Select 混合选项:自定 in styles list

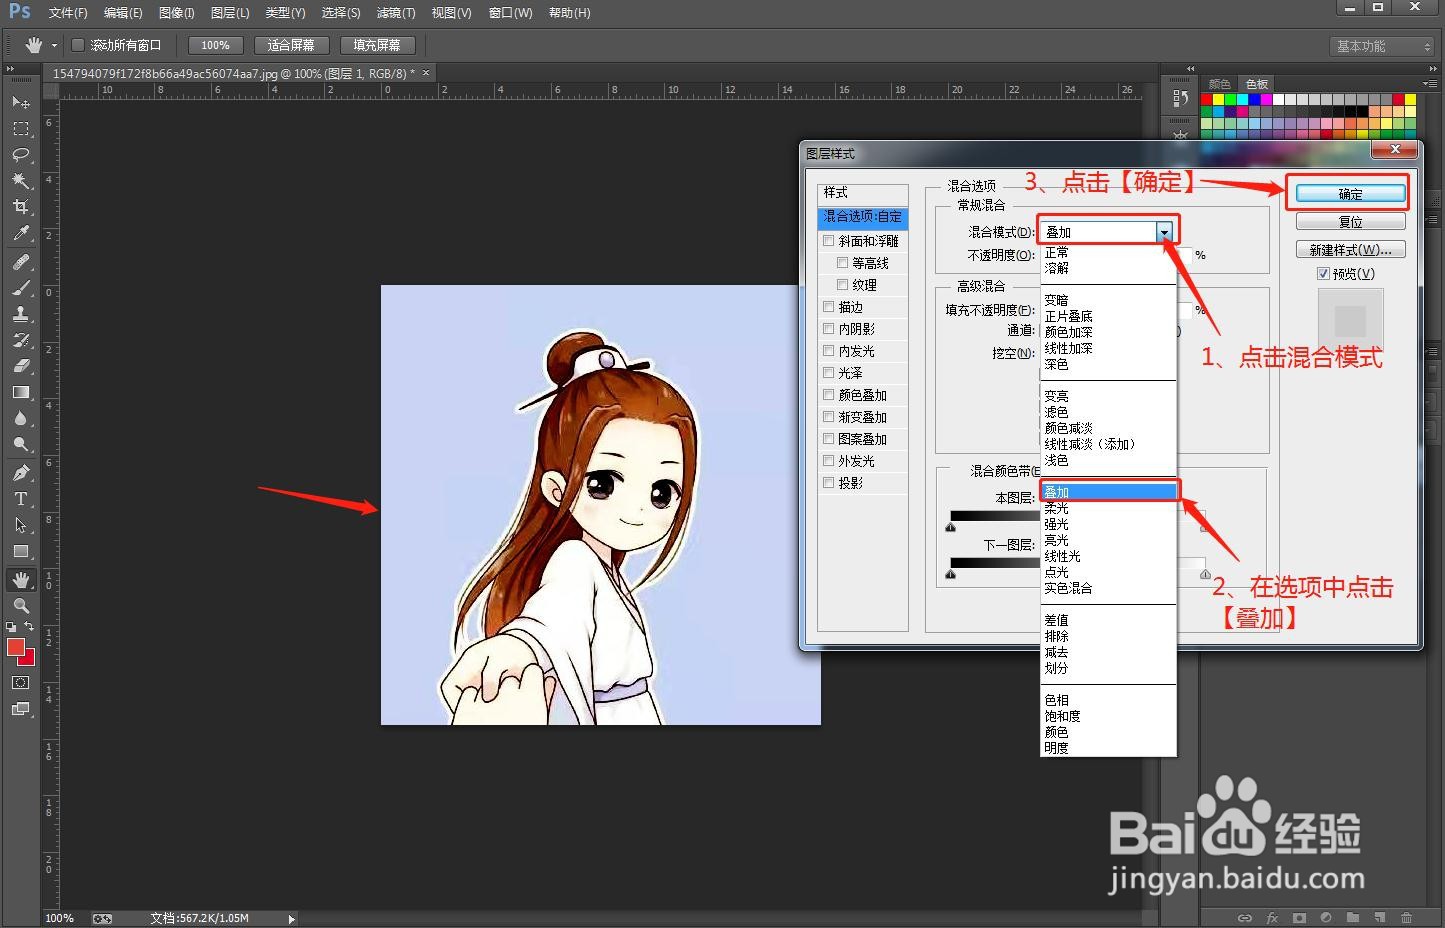coord(862,217)
